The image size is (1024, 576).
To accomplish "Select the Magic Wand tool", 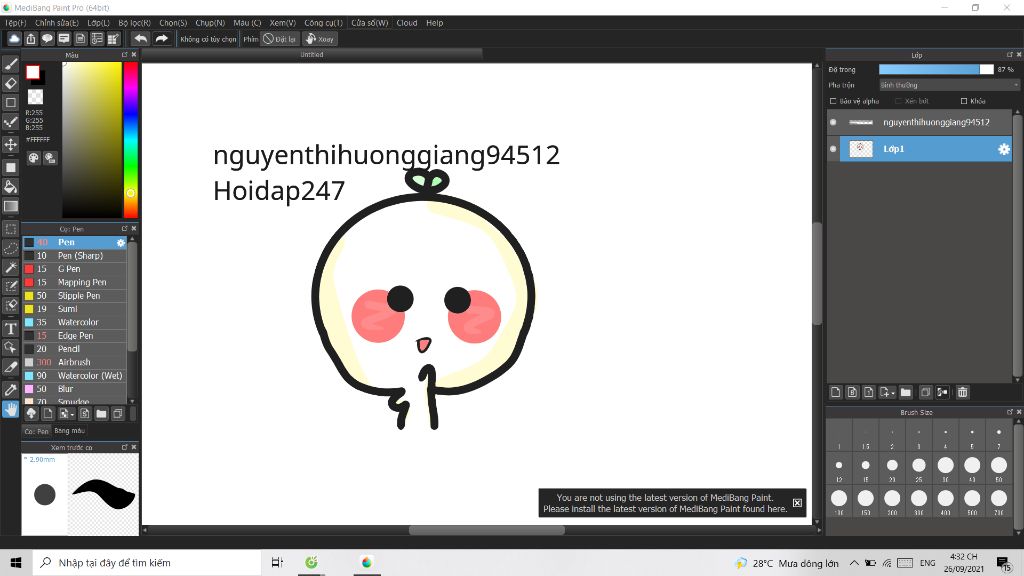I will (x=10, y=267).
